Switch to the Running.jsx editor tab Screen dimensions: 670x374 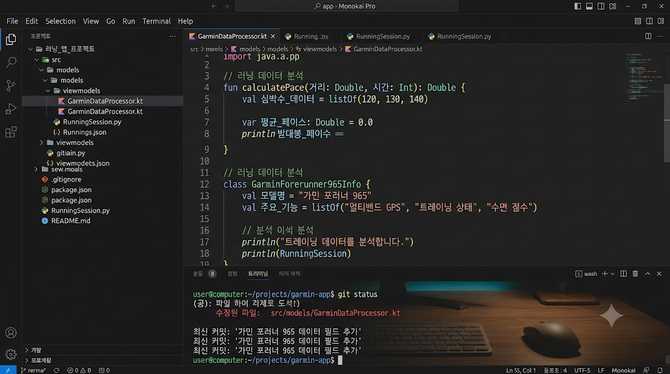307,36
